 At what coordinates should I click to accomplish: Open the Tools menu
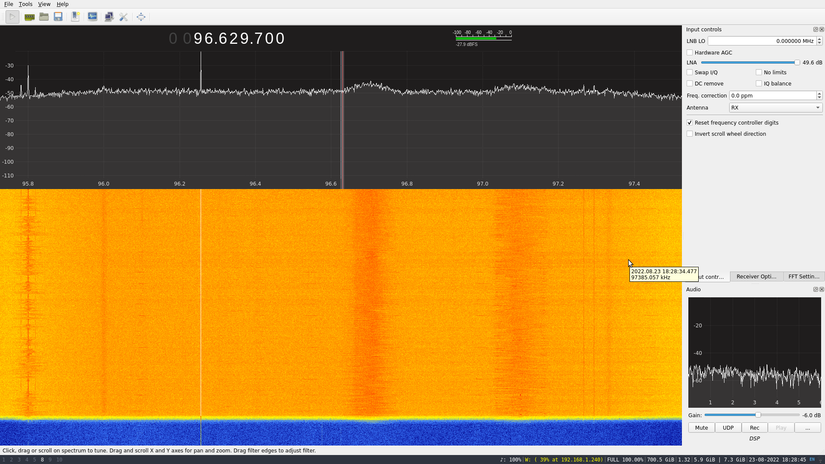pyautogui.click(x=25, y=4)
